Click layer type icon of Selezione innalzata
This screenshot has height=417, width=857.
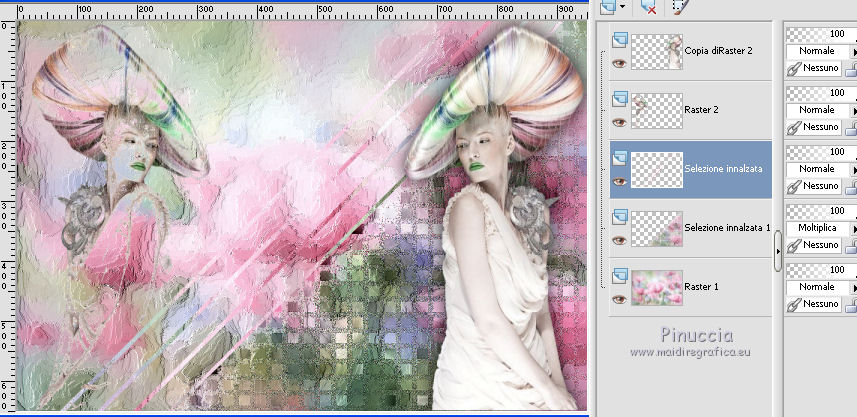pos(620,158)
